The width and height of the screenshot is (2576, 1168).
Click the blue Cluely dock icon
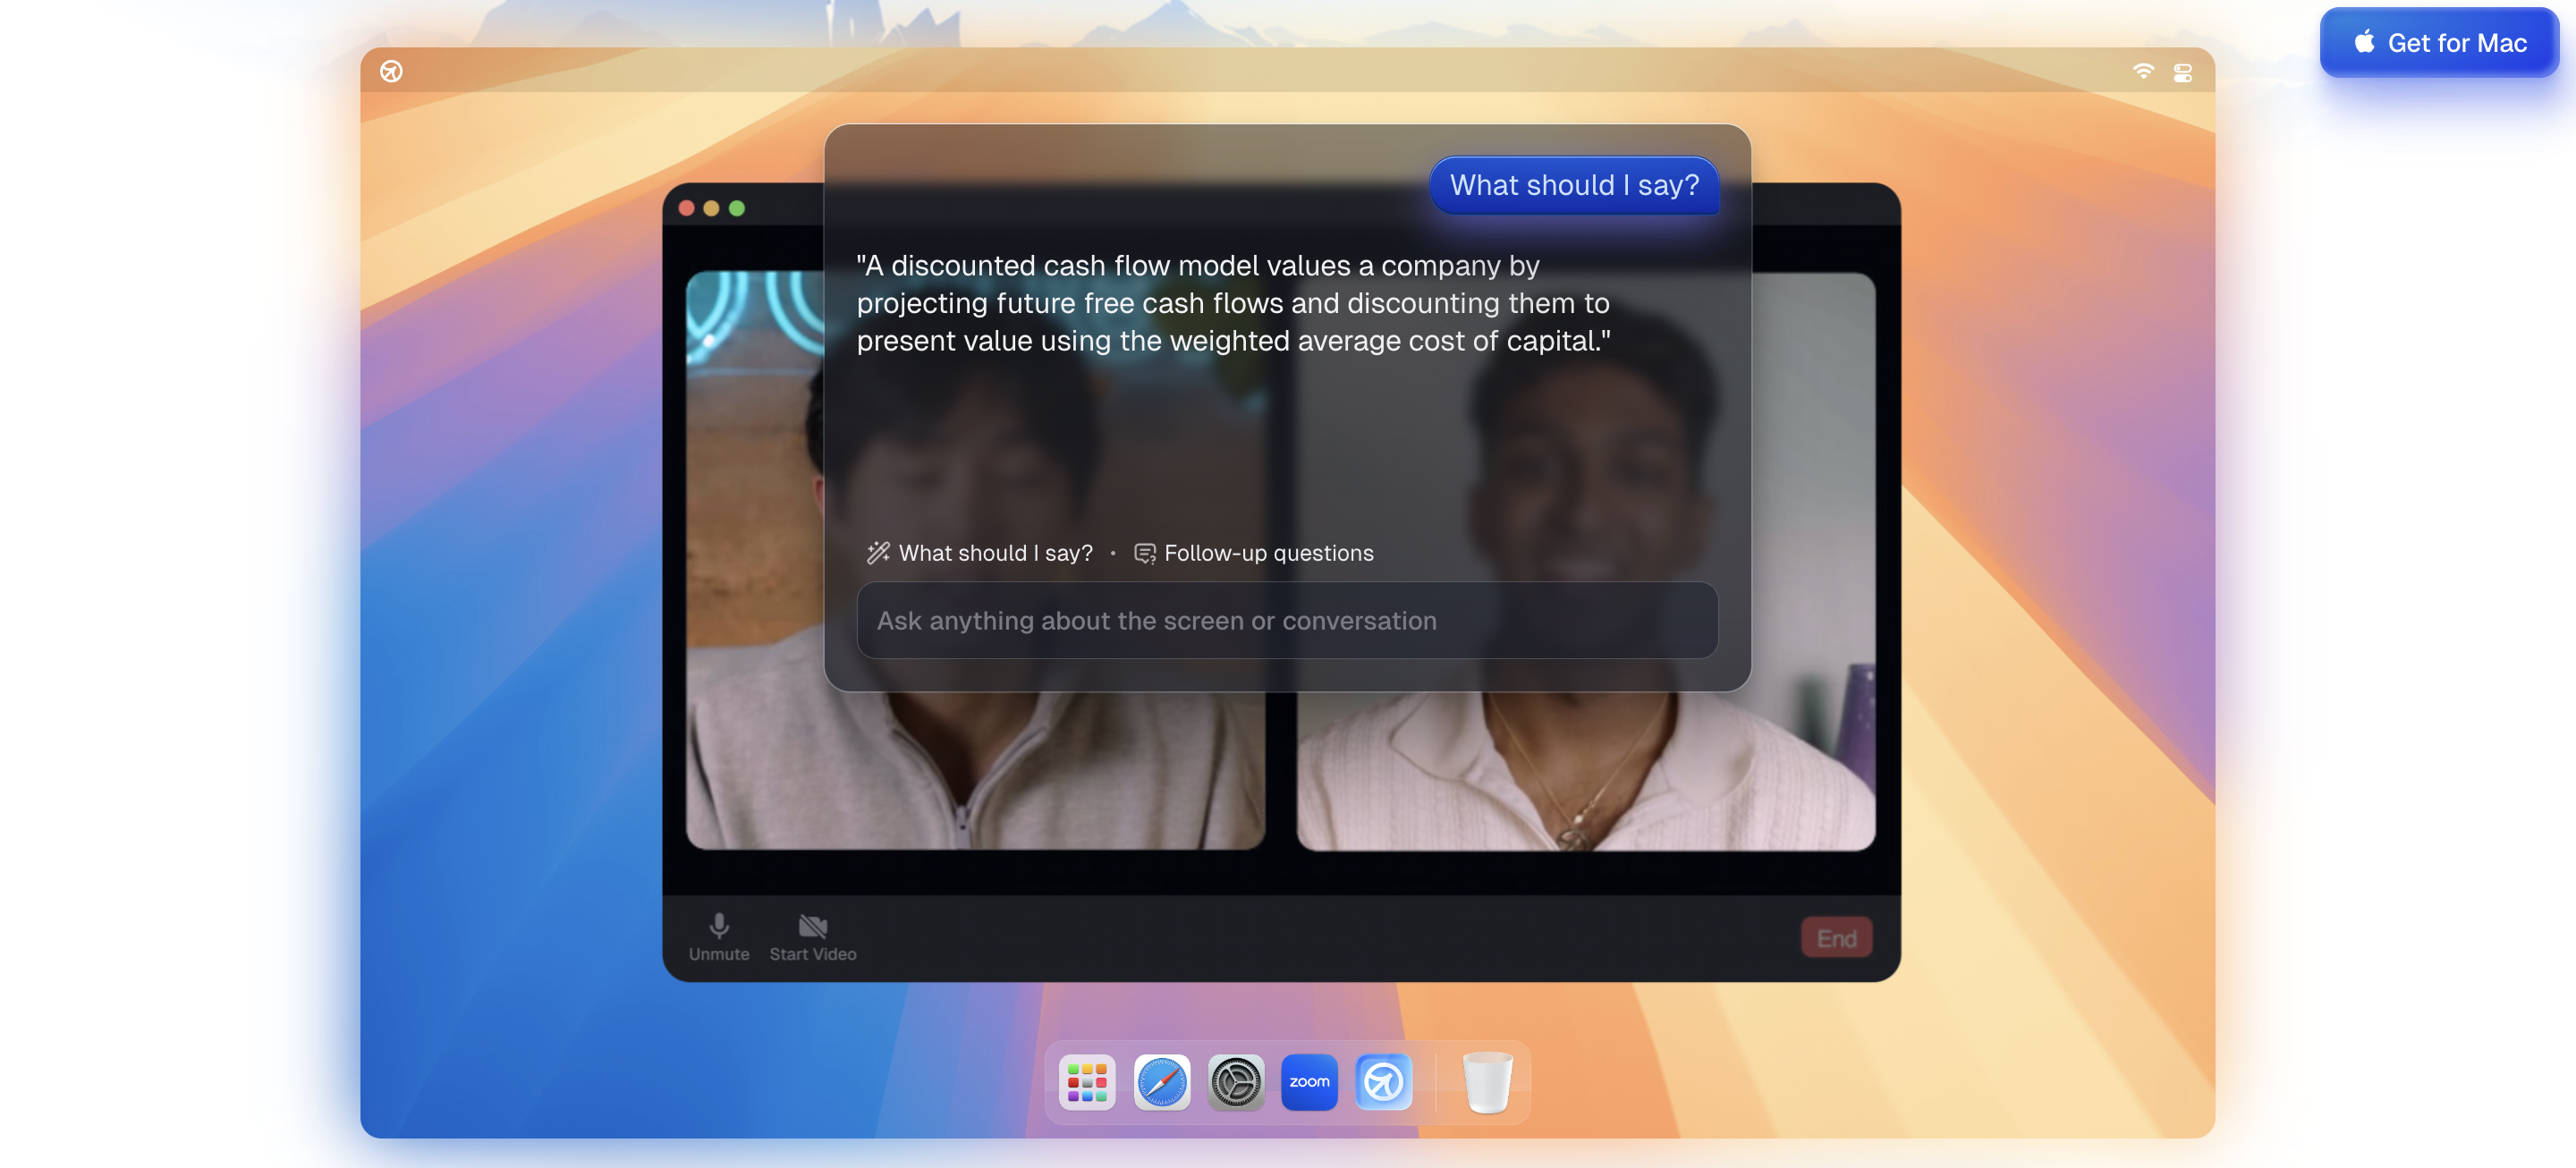(1383, 1082)
